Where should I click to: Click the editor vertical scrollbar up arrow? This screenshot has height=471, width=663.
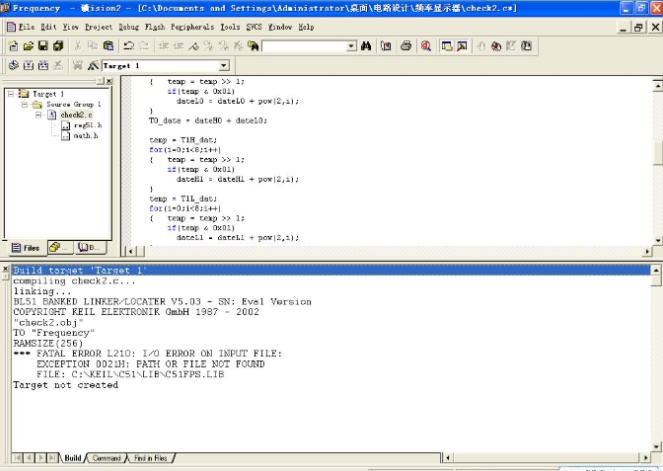[658, 85]
